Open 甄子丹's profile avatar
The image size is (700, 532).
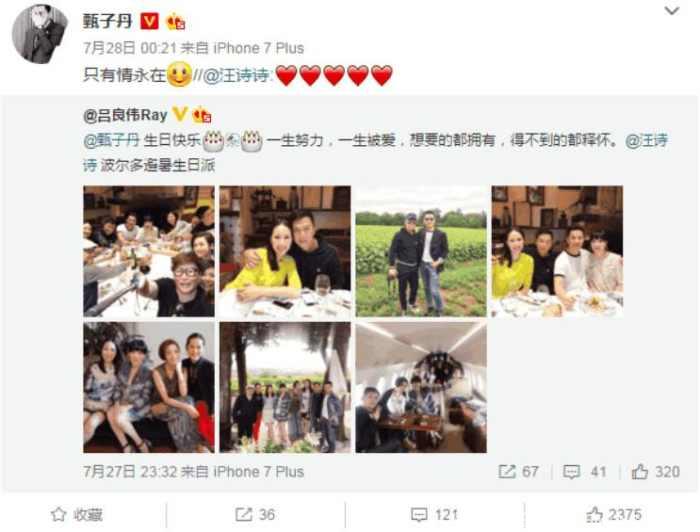(x=40, y=33)
